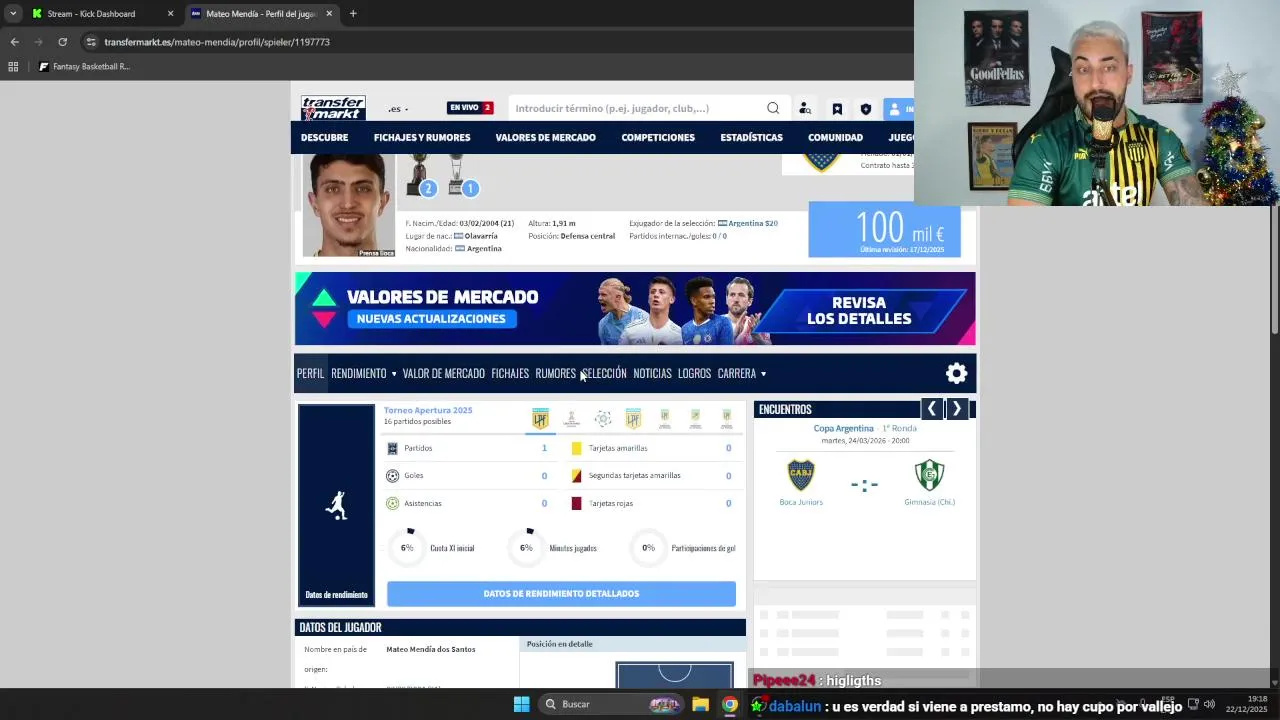
Task: Click the Olavarría birthplace text
Action: click(x=481, y=236)
